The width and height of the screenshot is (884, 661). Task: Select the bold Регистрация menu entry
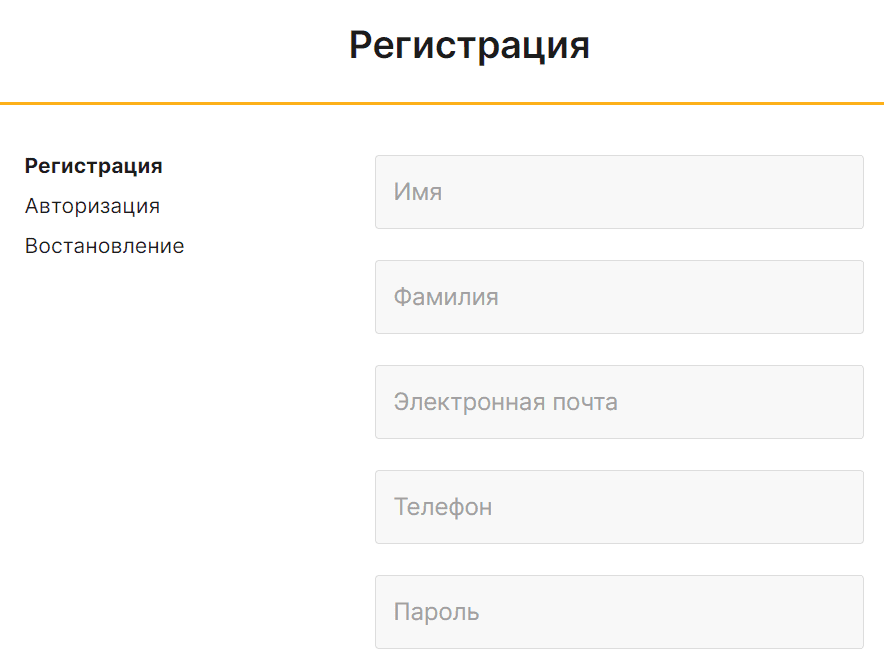94,166
